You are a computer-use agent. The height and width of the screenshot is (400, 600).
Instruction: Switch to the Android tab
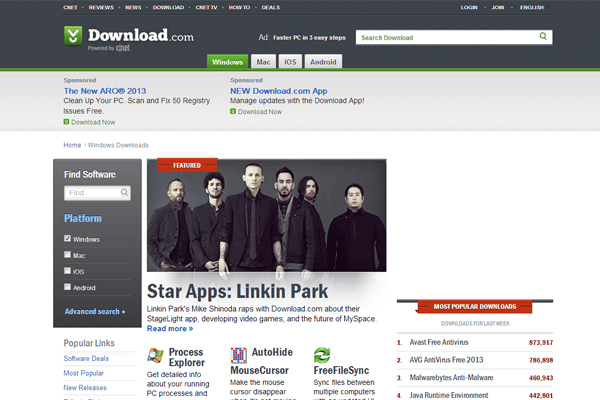click(x=323, y=62)
